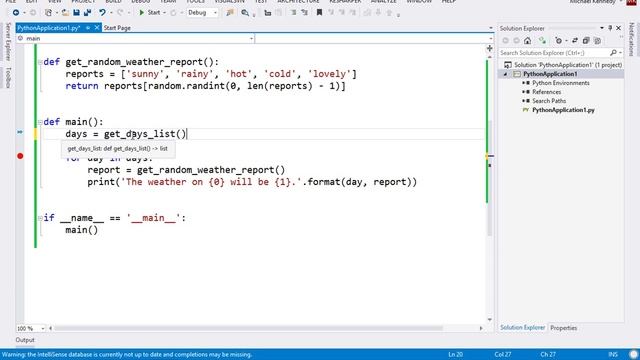Image resolution: width=640 pixels, height=360 pixels.
Task: Click the Collapse All icon in Solution Explorer
Action: [x=586, y=40]
